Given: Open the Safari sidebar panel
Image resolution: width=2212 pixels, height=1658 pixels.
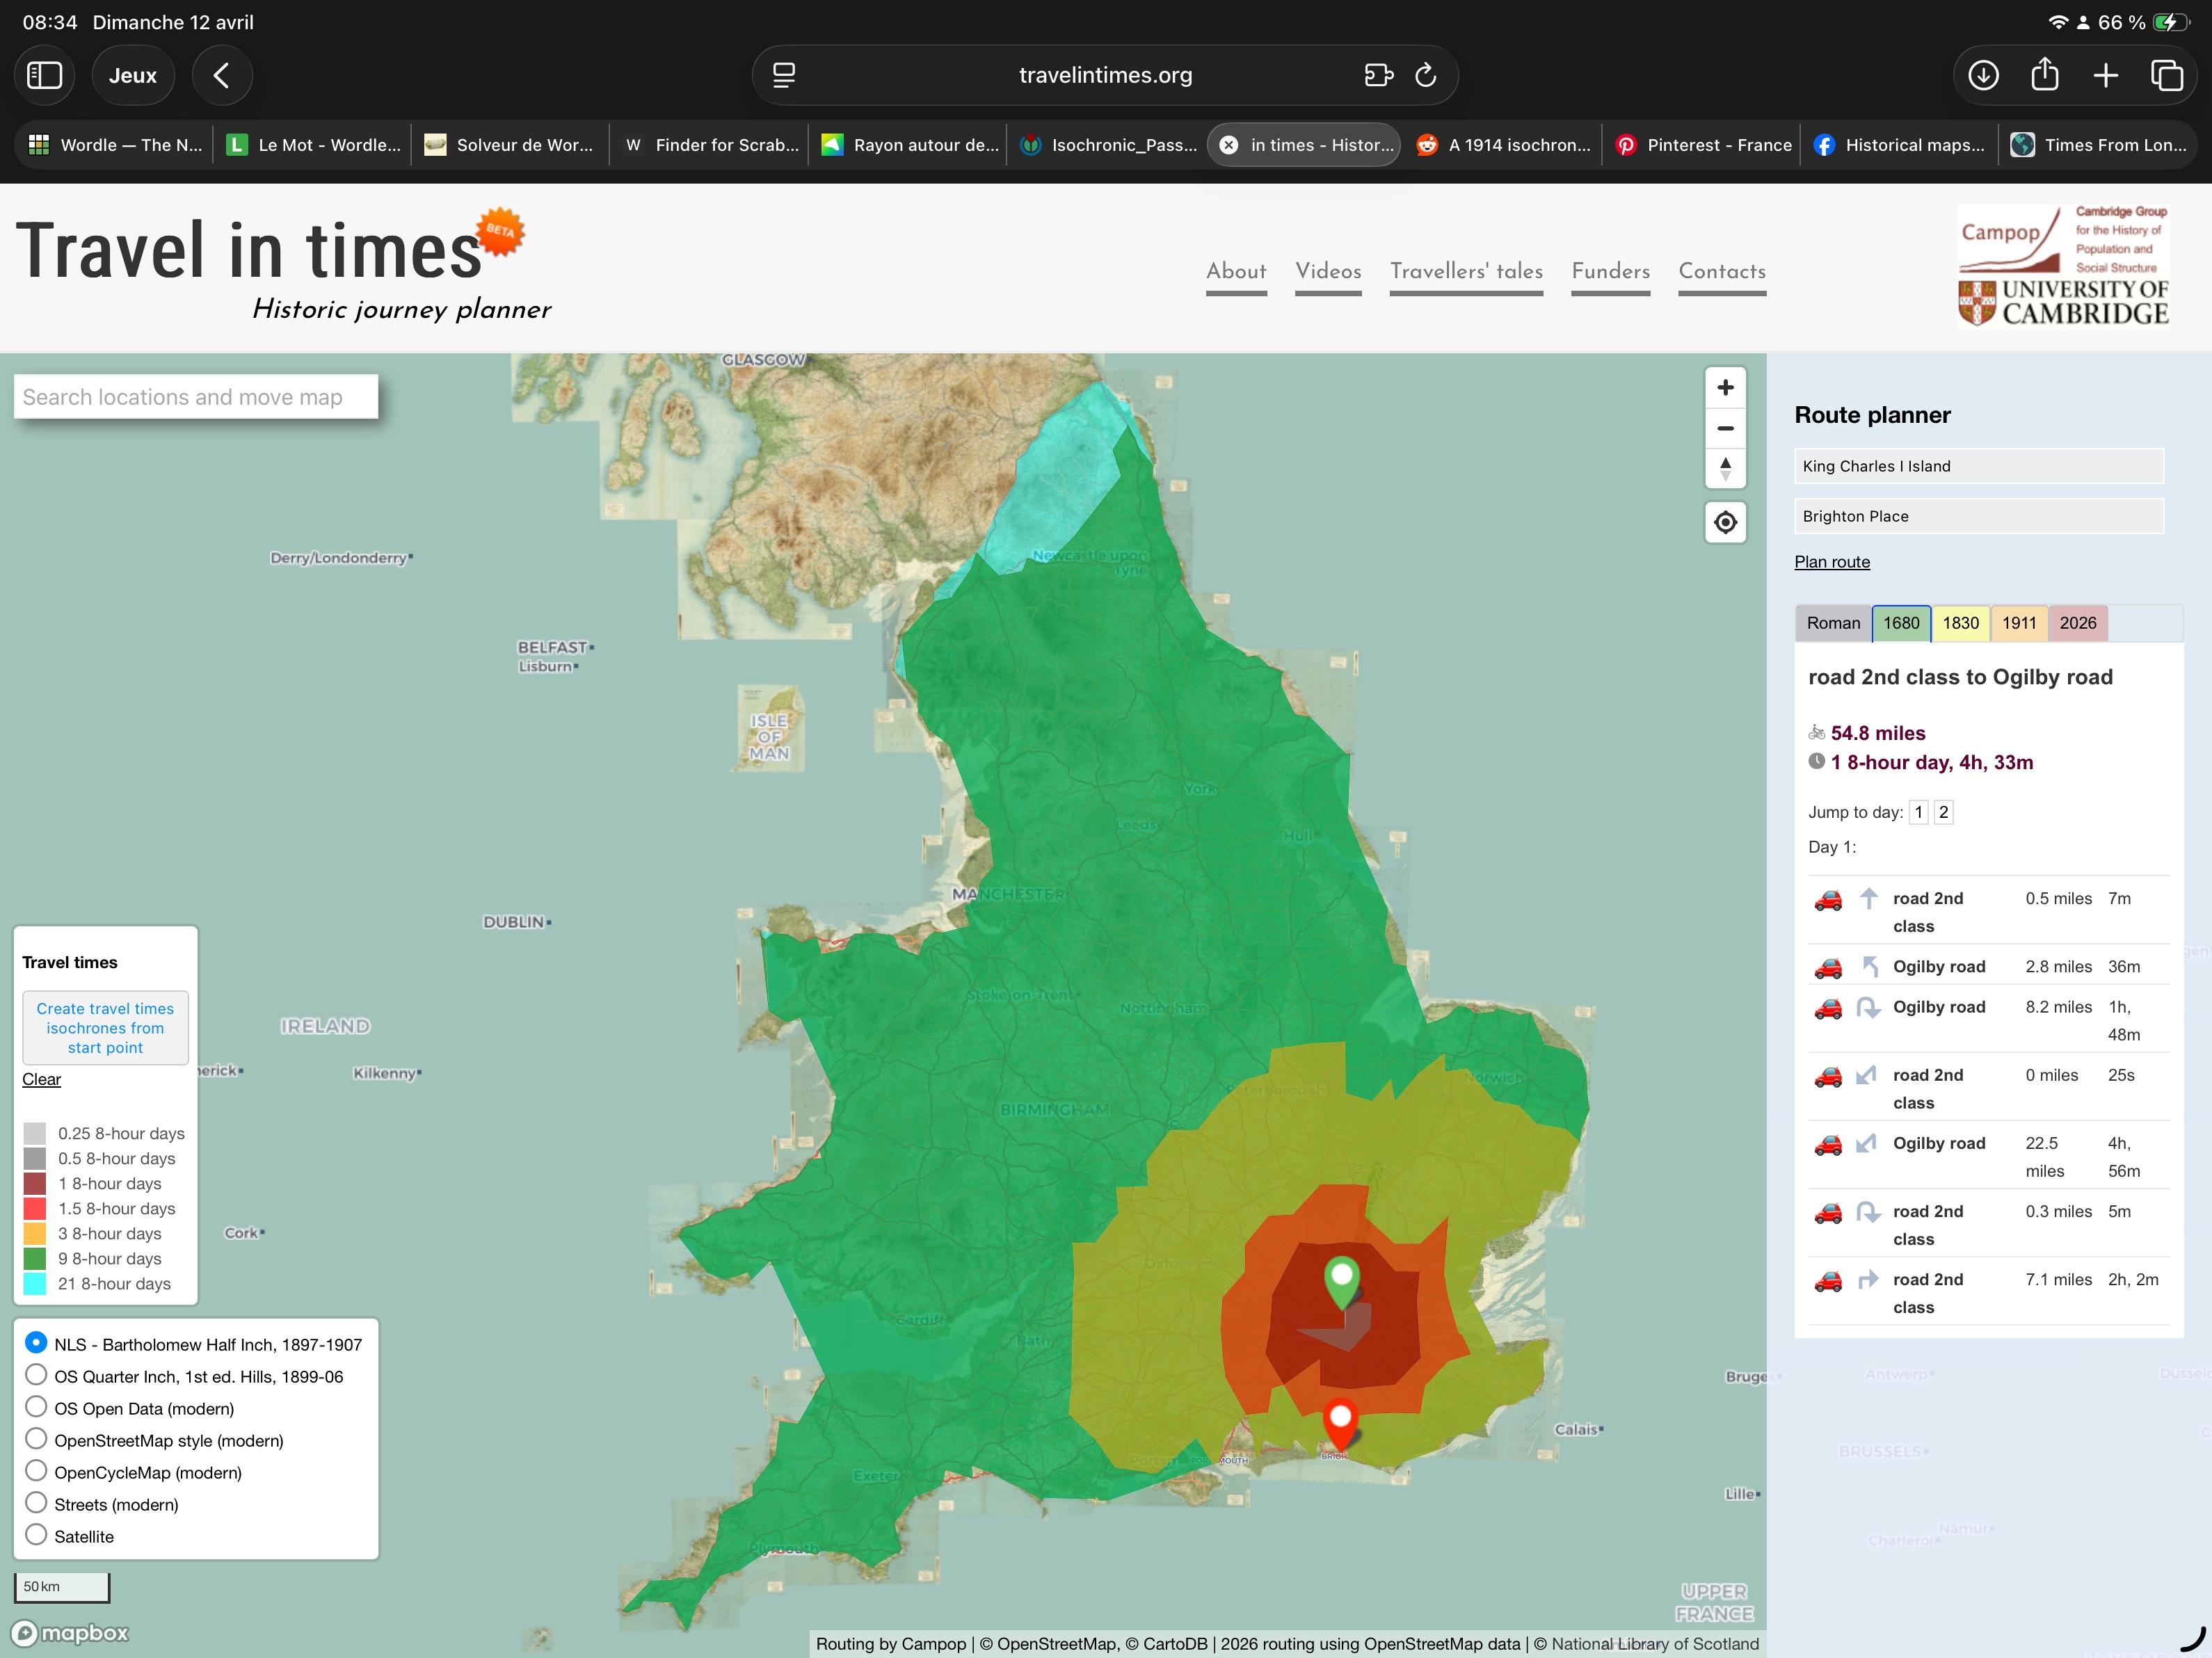Looking at the screenshot, I should pyautogui.click(x=44, y=75).
